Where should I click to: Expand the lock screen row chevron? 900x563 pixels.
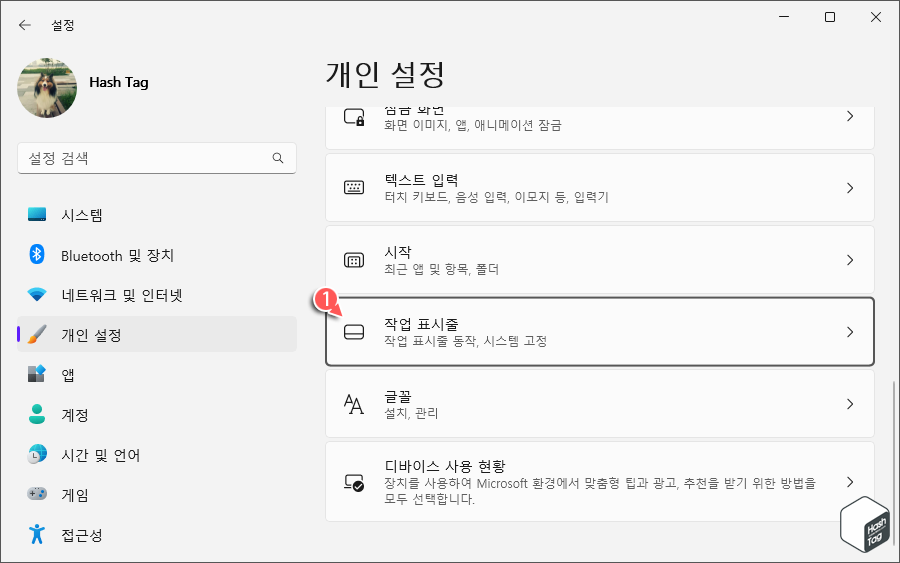point(850,116)
